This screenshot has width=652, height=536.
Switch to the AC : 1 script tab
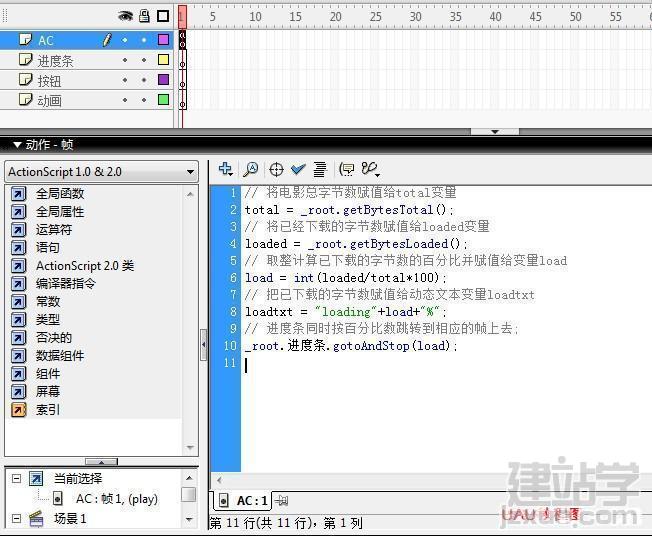click(x=243, y=501)
